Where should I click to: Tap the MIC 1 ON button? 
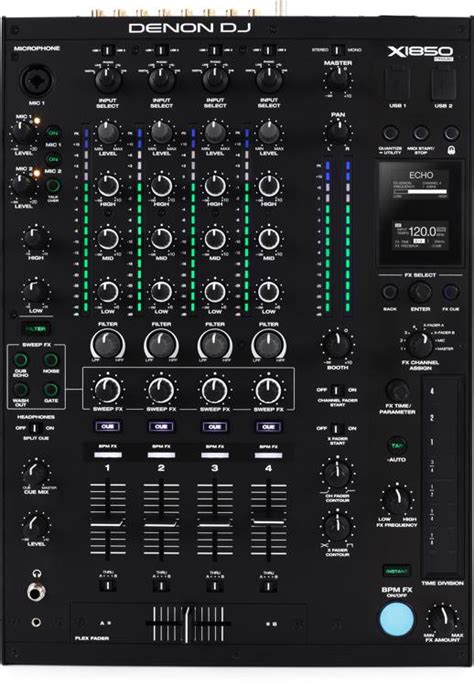click(53, 133)
